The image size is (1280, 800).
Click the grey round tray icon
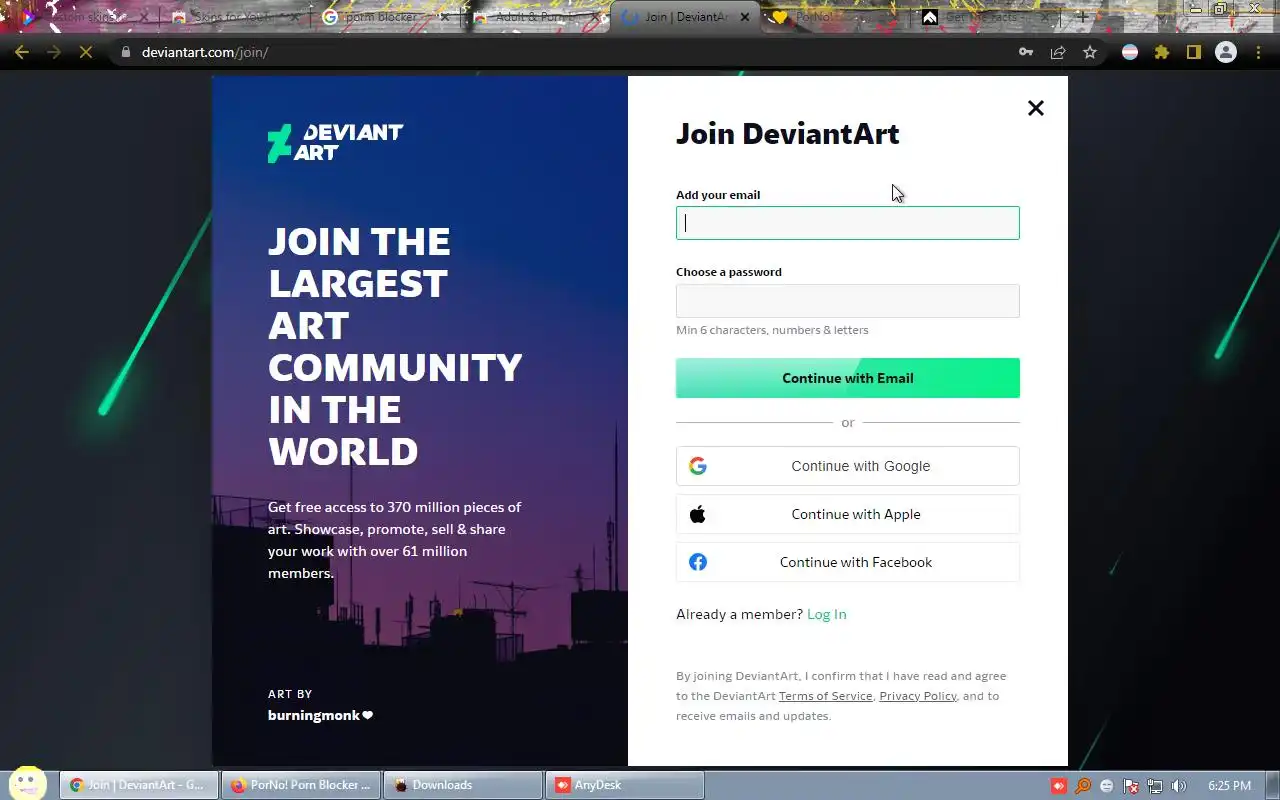click(1107, 786)
